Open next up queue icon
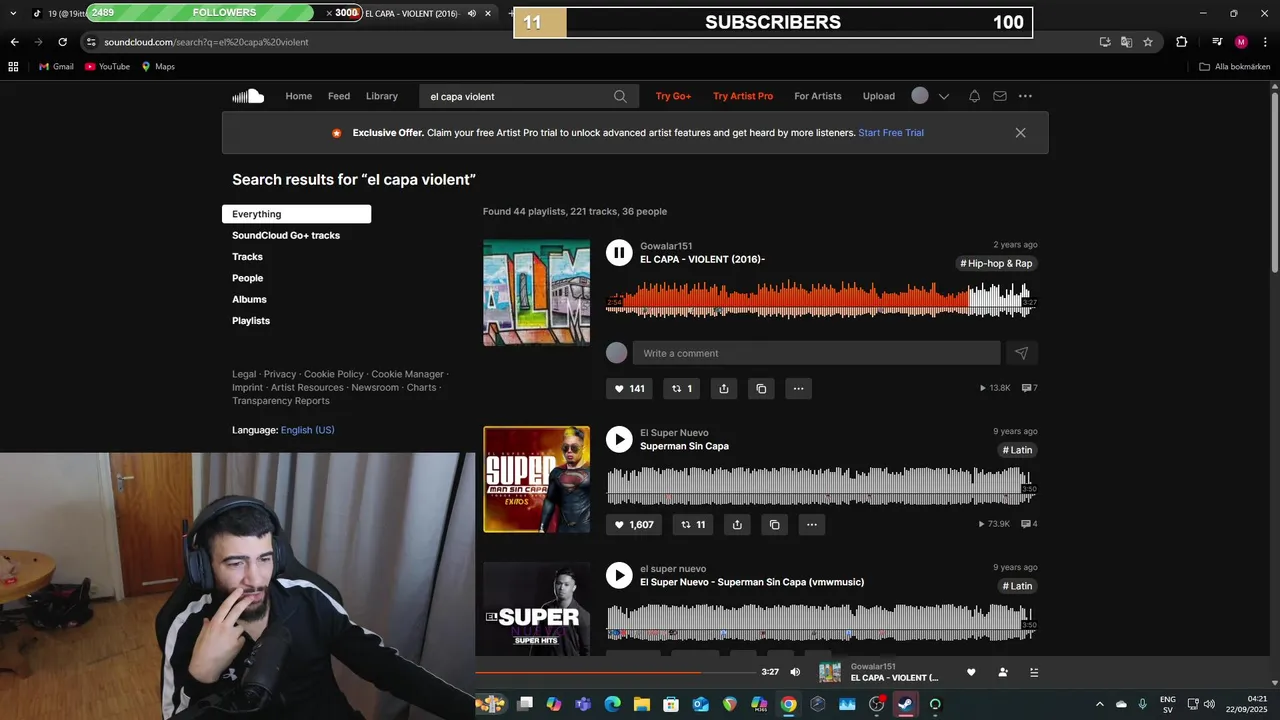 coord(1035,672)
